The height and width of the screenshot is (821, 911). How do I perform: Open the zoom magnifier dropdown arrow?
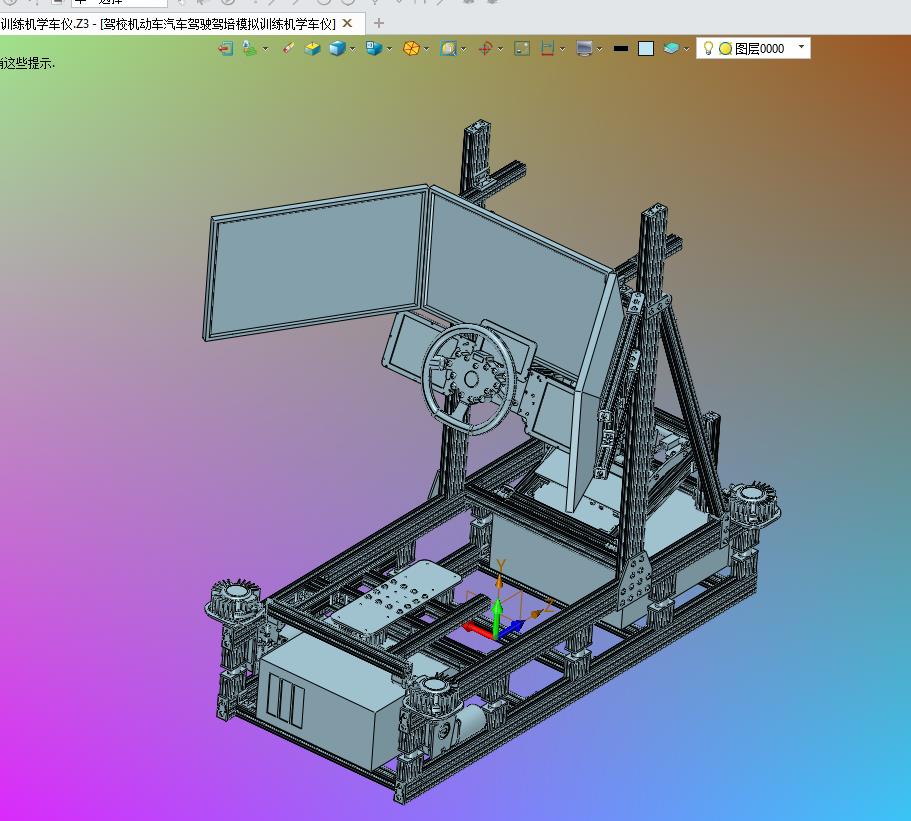[464, 49]
